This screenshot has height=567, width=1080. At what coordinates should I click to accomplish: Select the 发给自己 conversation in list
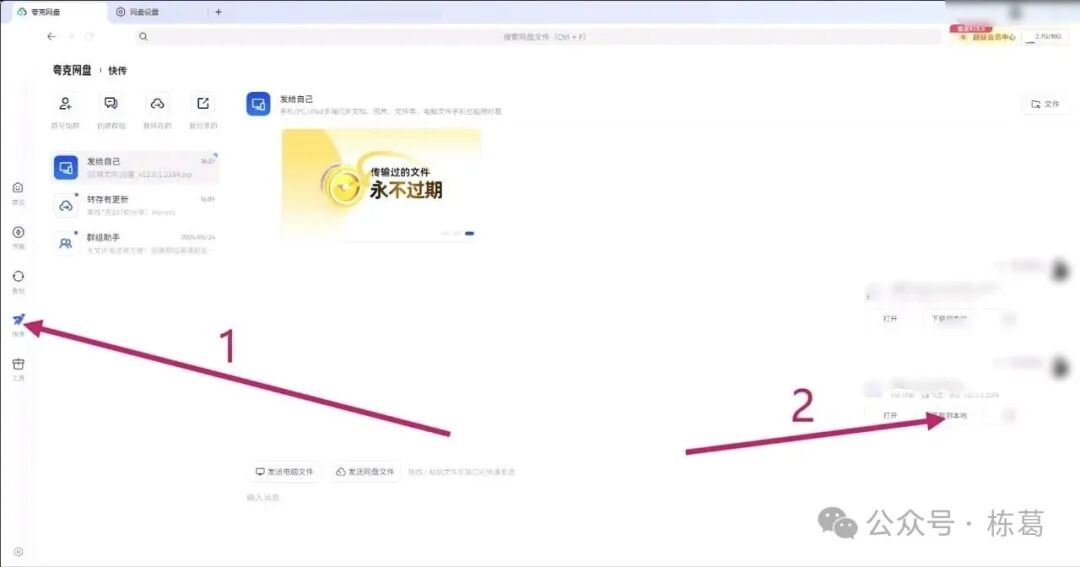[135, 167]
